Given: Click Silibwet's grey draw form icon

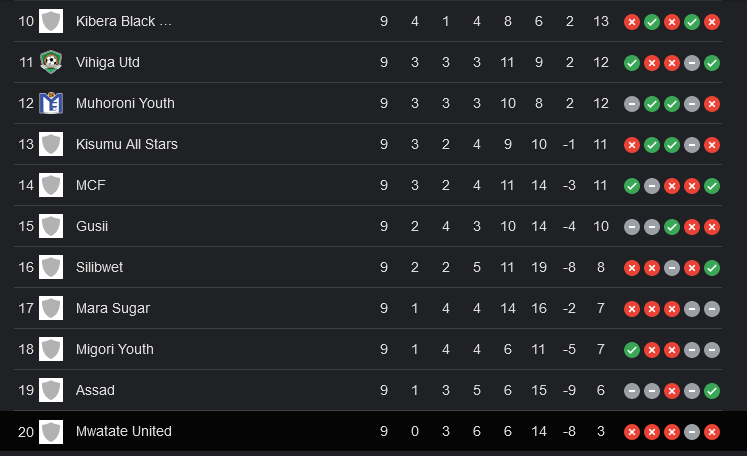Looking at the screenshot, I should point(672,268).
